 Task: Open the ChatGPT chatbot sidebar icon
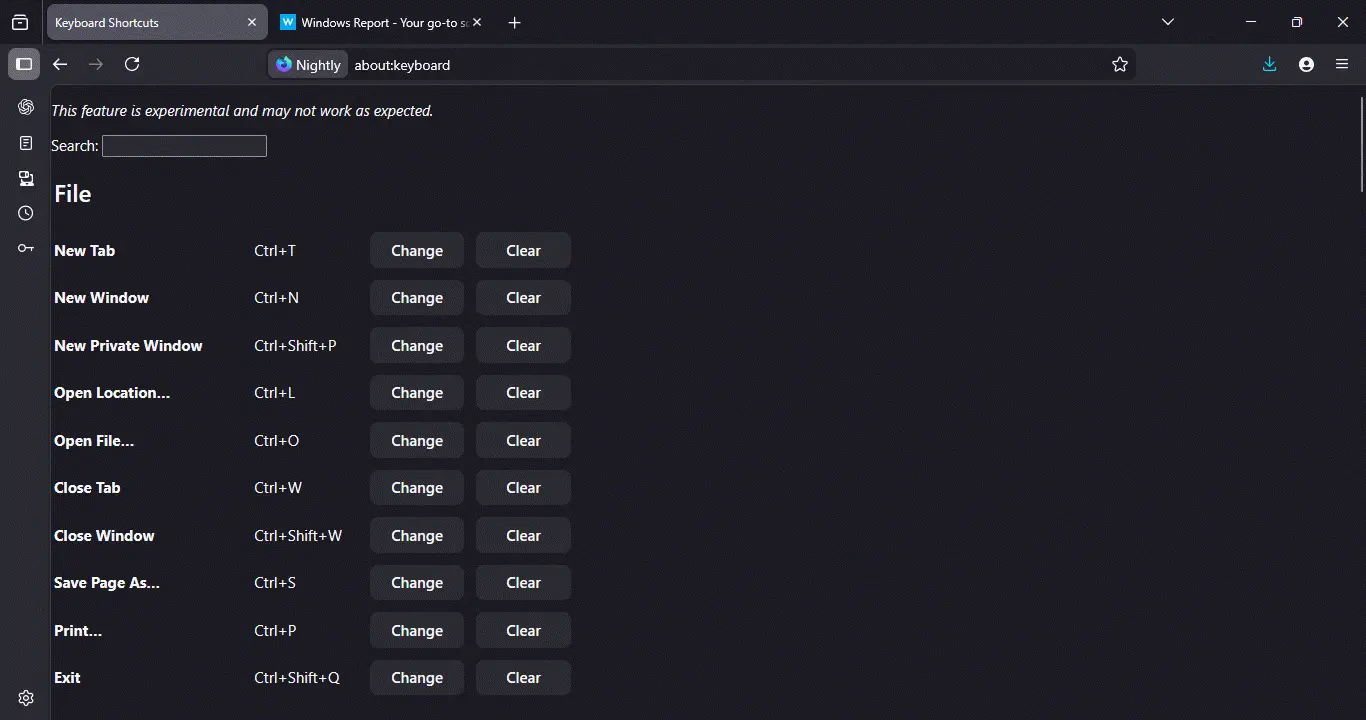click(x=26, y=107)
